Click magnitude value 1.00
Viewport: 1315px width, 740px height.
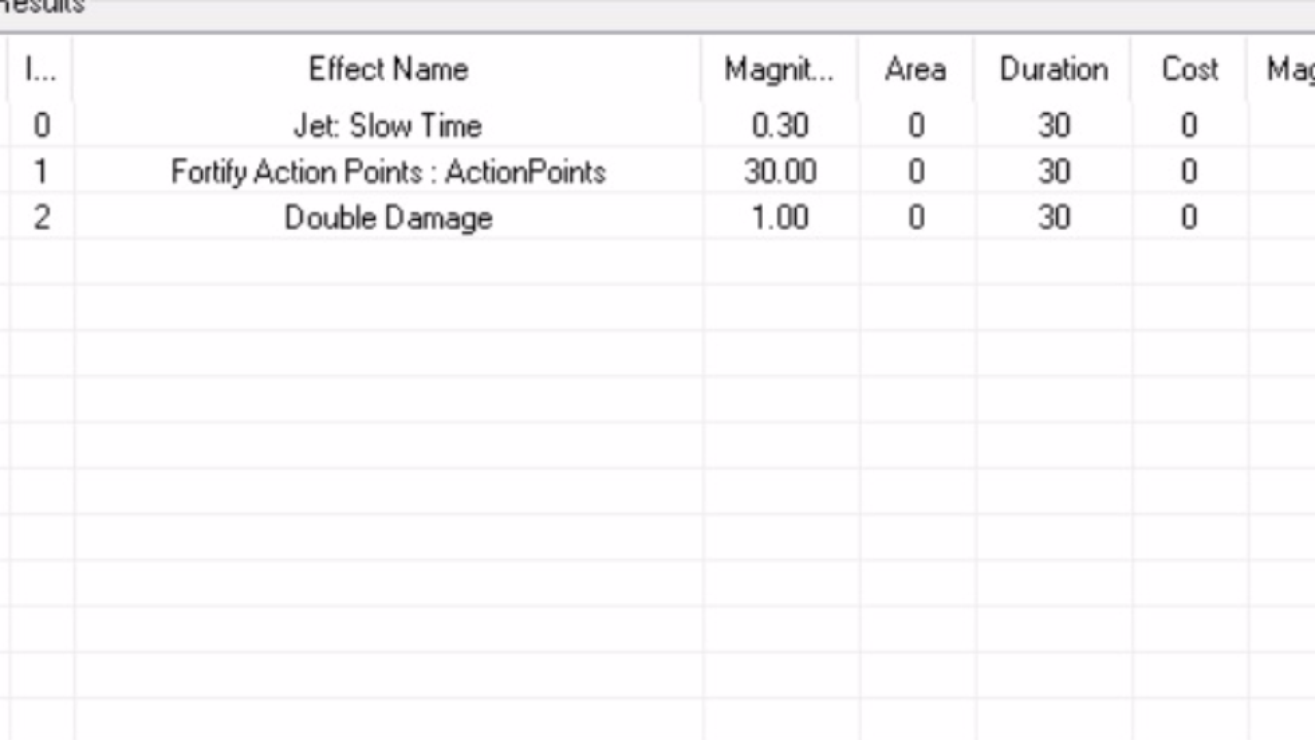click(x=780, y=218)
